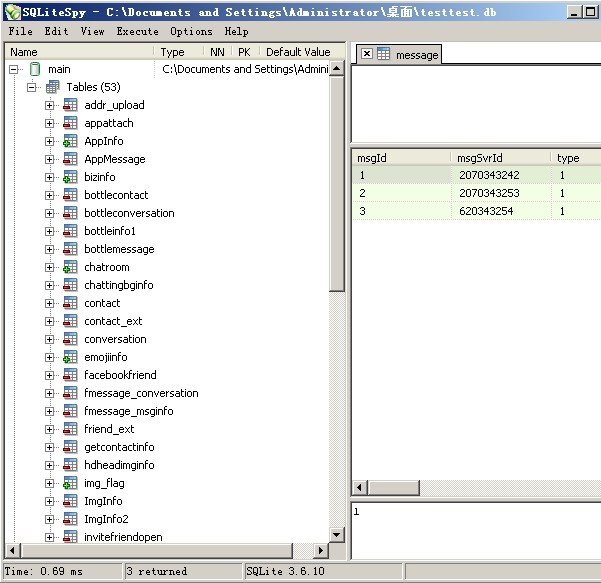Click the contact table icon
601x583 pixels.
click(x=70, y=303)
